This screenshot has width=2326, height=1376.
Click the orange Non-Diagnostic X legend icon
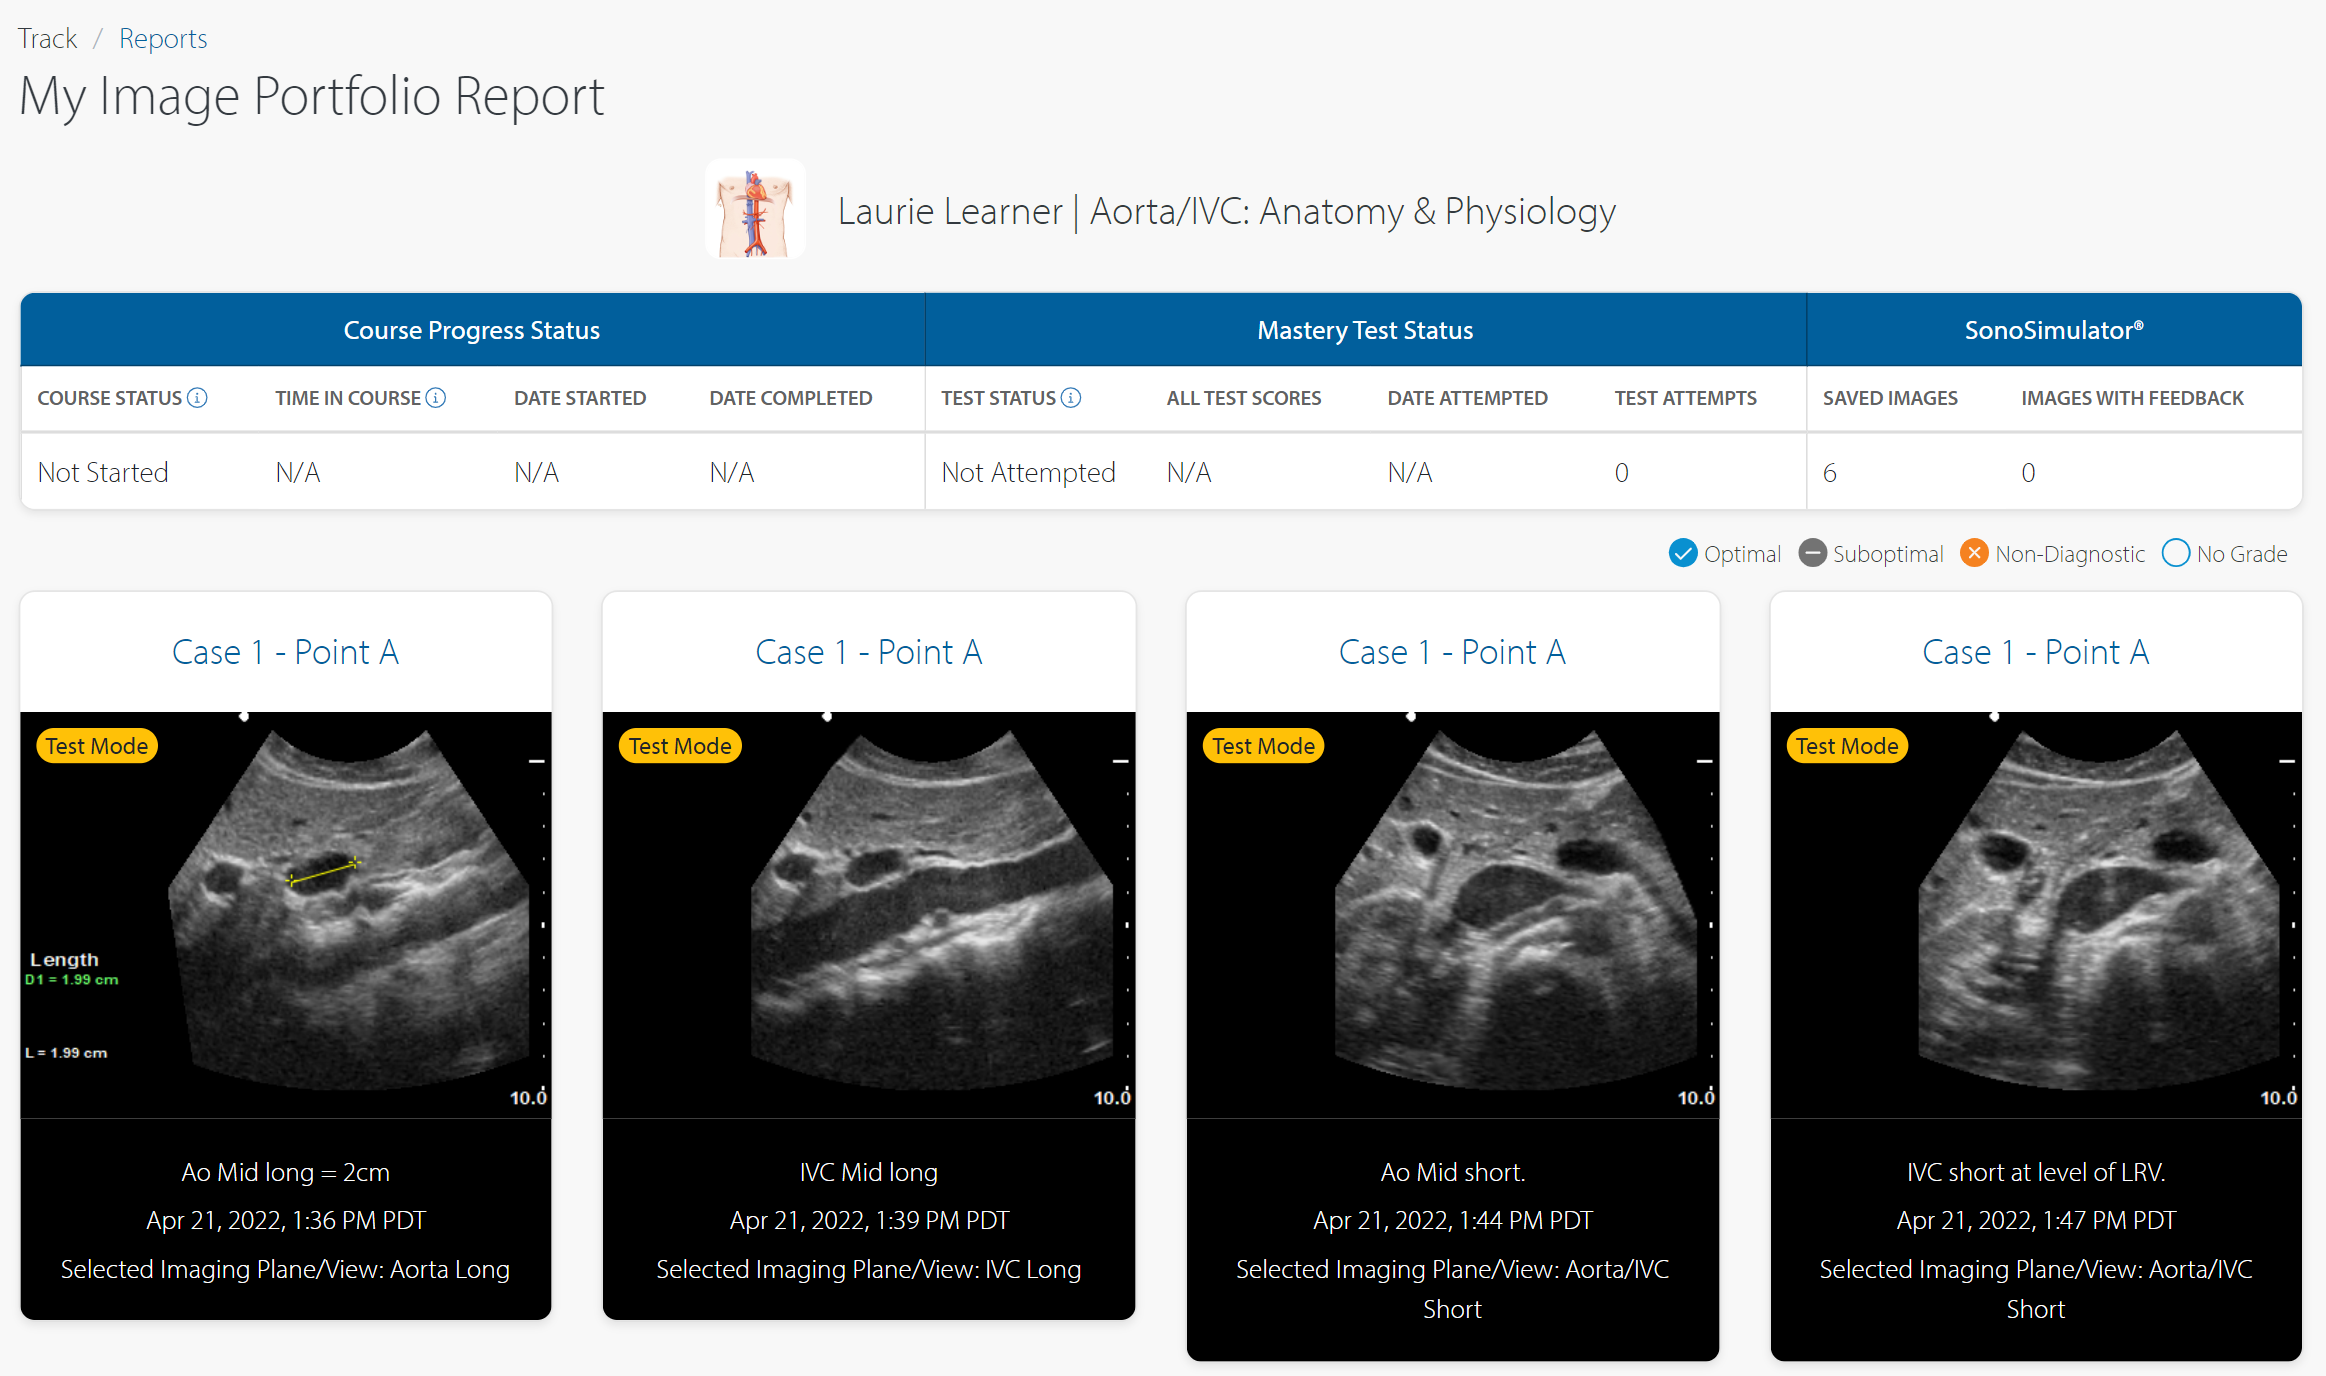pos(1974,553)
